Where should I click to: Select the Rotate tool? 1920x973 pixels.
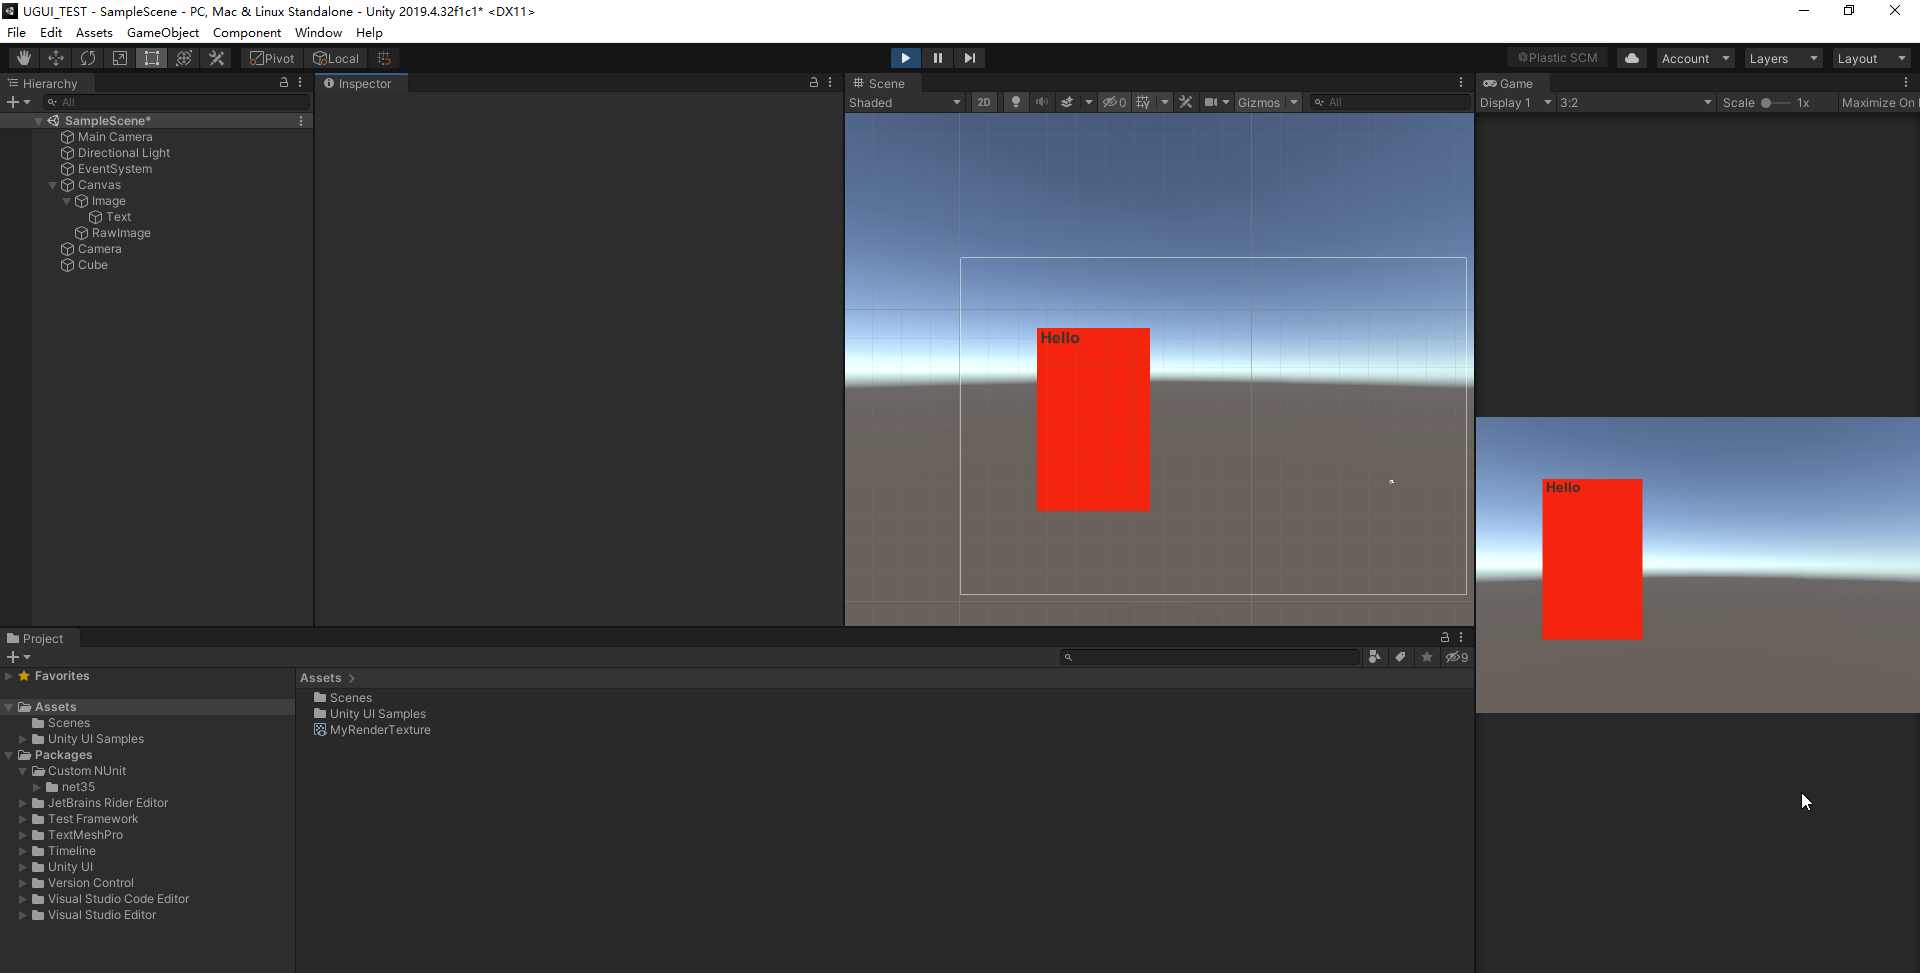click(x=88, y=58)
